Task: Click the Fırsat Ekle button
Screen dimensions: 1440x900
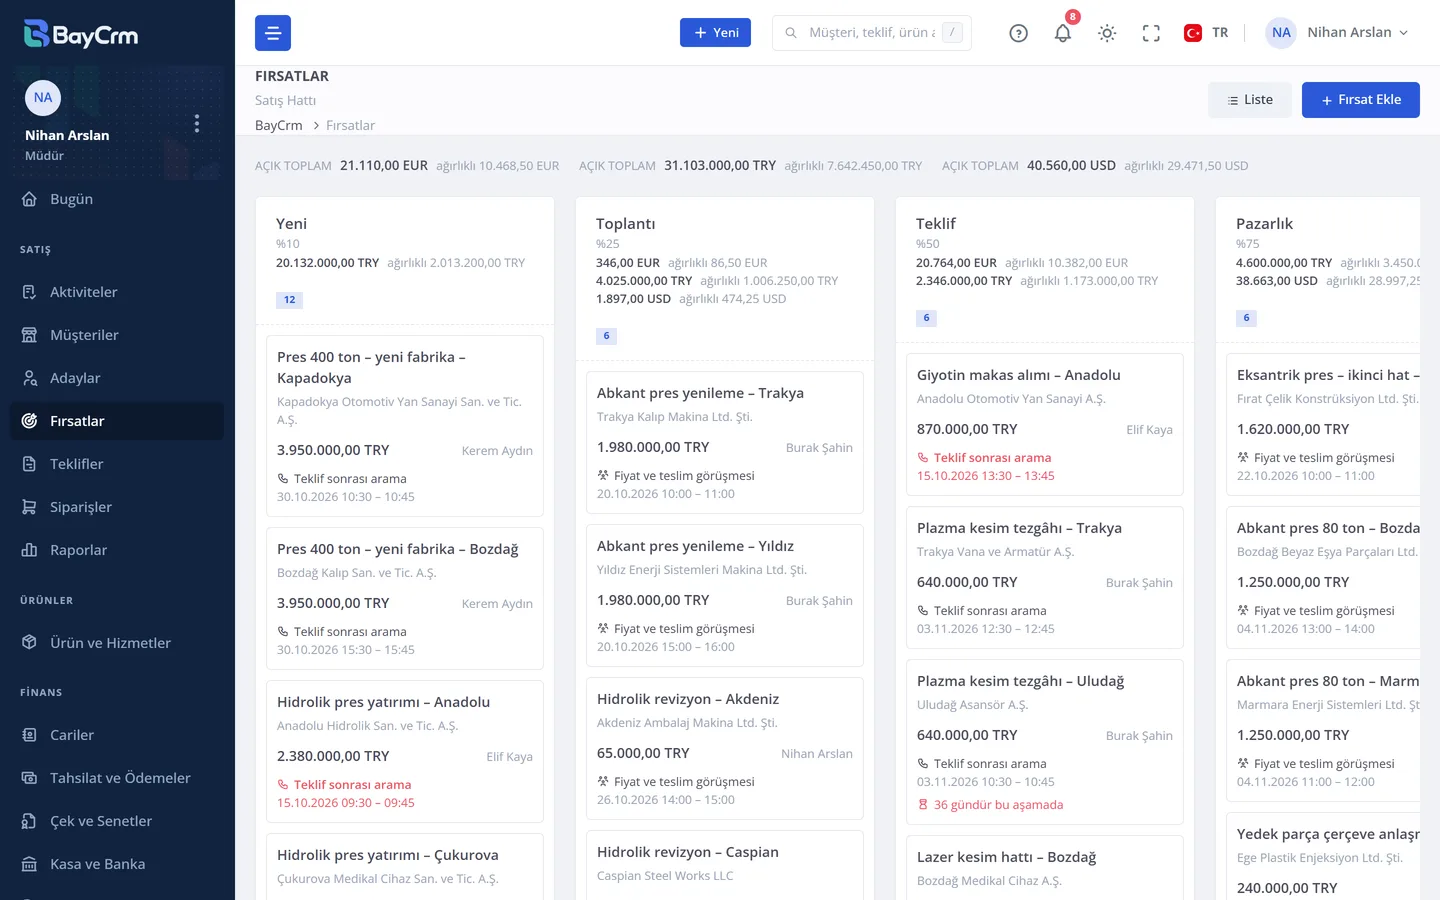Action: [1360, 100]
